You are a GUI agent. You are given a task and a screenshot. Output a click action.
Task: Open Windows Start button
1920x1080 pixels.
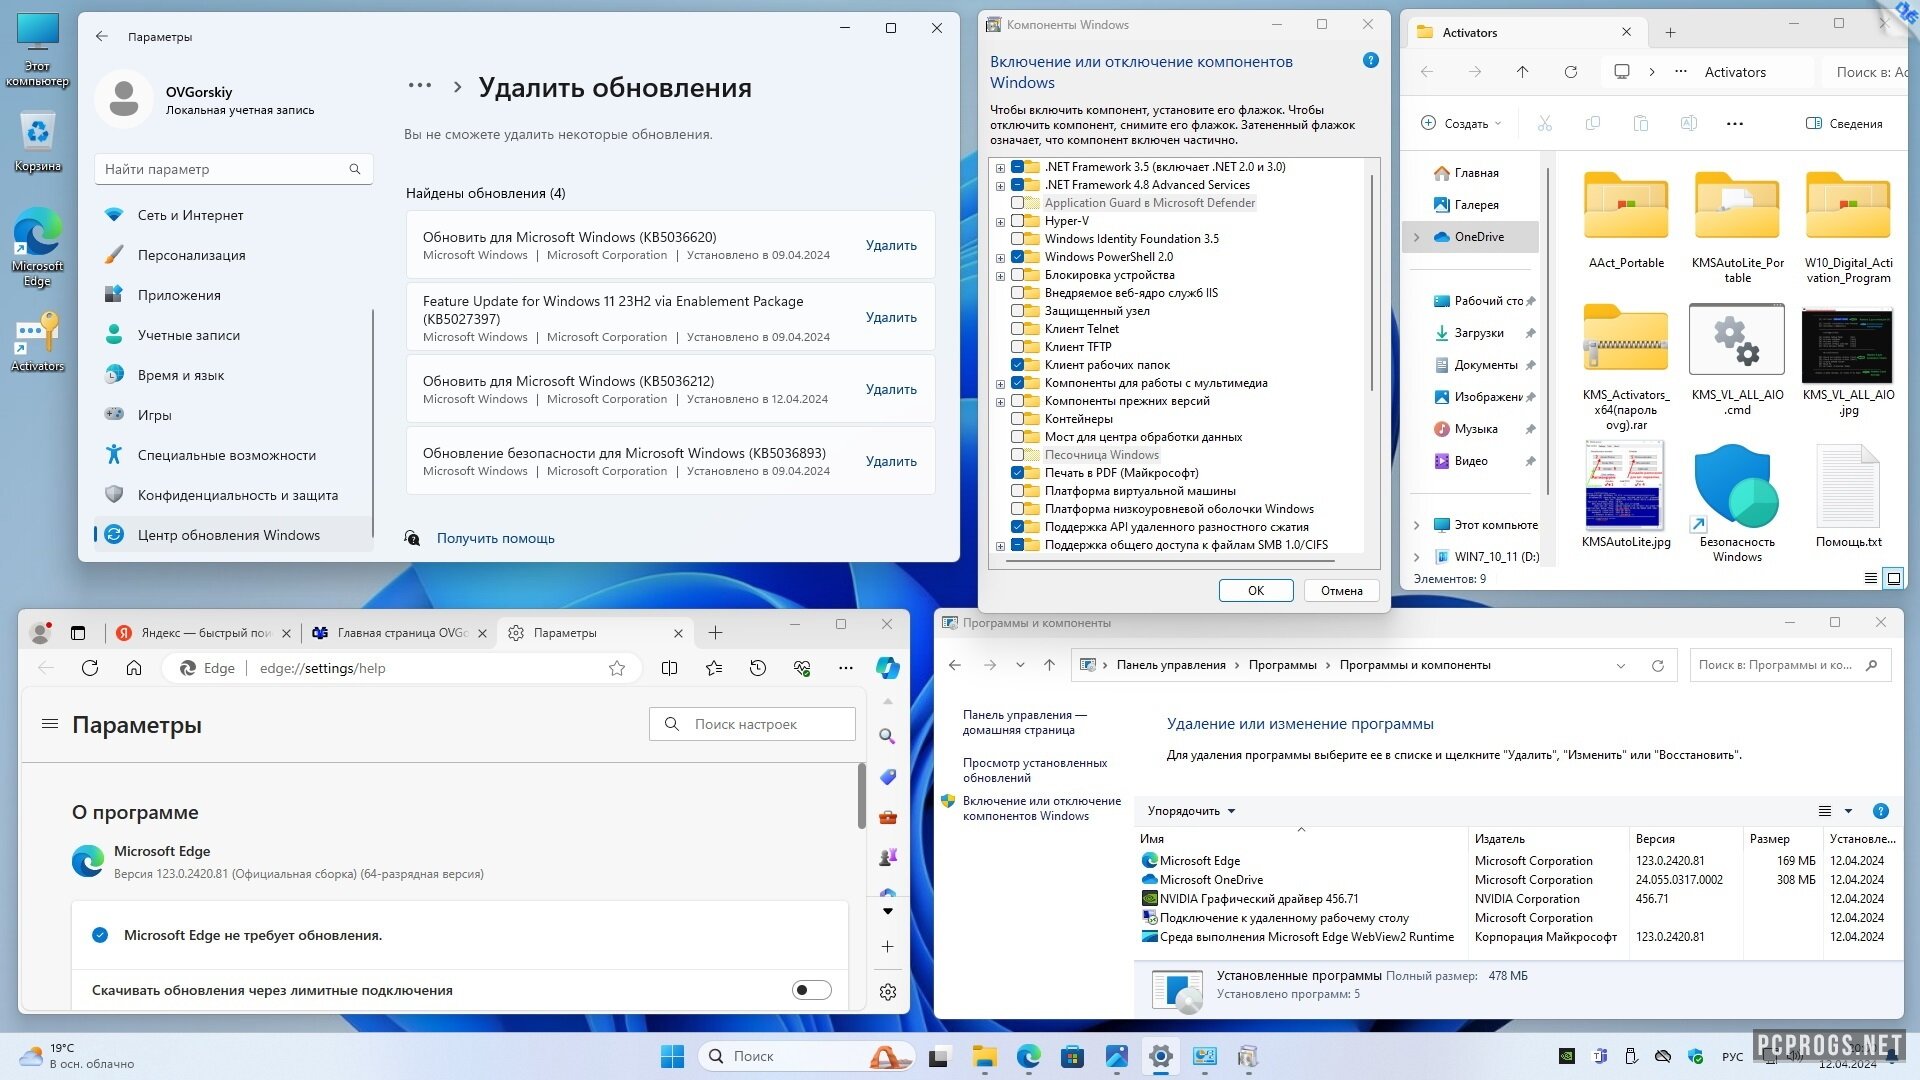pos(672,1056)
